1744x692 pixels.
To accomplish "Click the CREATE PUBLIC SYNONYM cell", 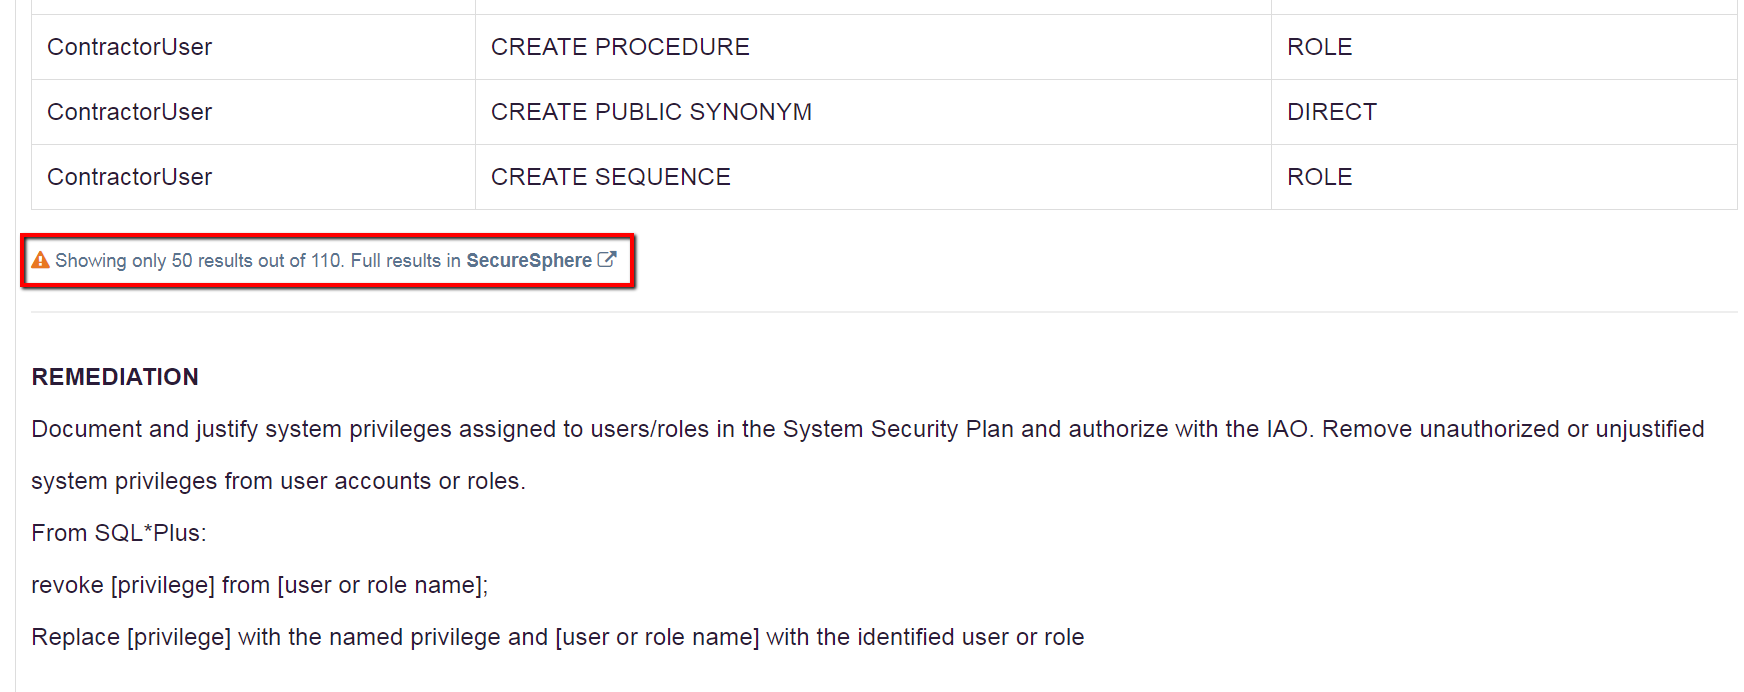I will 651,112.
